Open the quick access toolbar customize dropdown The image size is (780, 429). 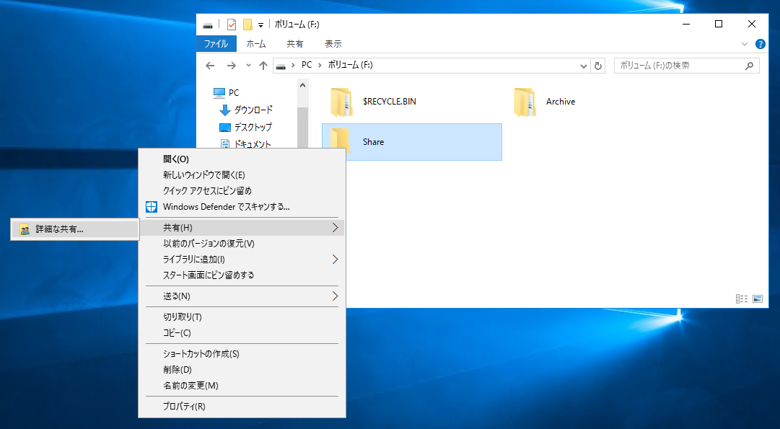pyautogui.click(x=260, y=25)
